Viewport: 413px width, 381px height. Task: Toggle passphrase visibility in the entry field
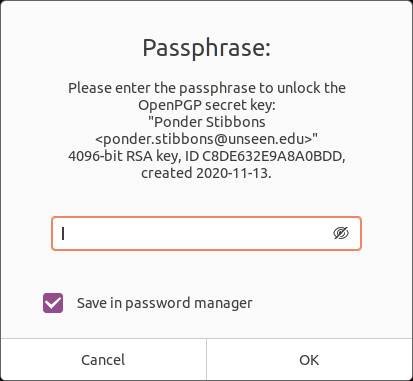[x=341, y=233]
